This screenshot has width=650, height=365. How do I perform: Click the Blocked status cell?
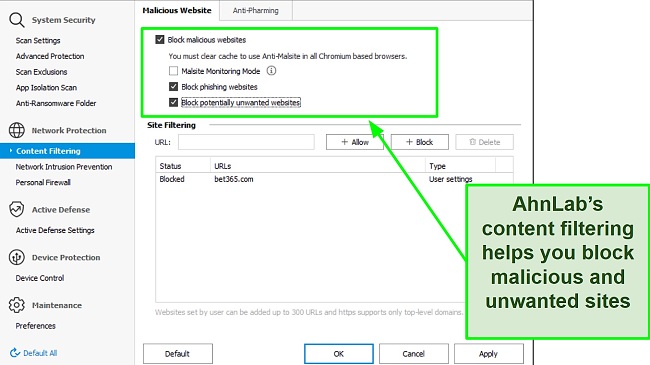pyautogui.click(x=172, y=179)
